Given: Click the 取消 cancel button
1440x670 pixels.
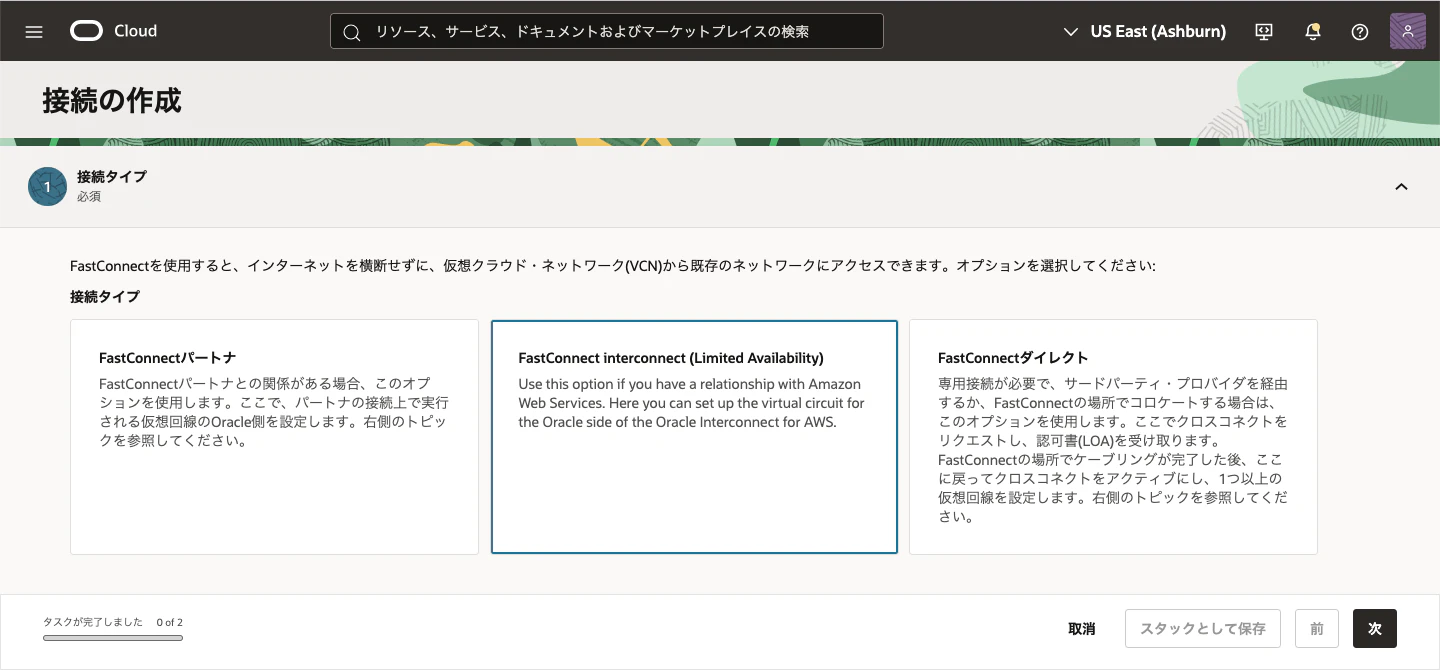Looking at the screenshot, I should tap(1081, 629).
